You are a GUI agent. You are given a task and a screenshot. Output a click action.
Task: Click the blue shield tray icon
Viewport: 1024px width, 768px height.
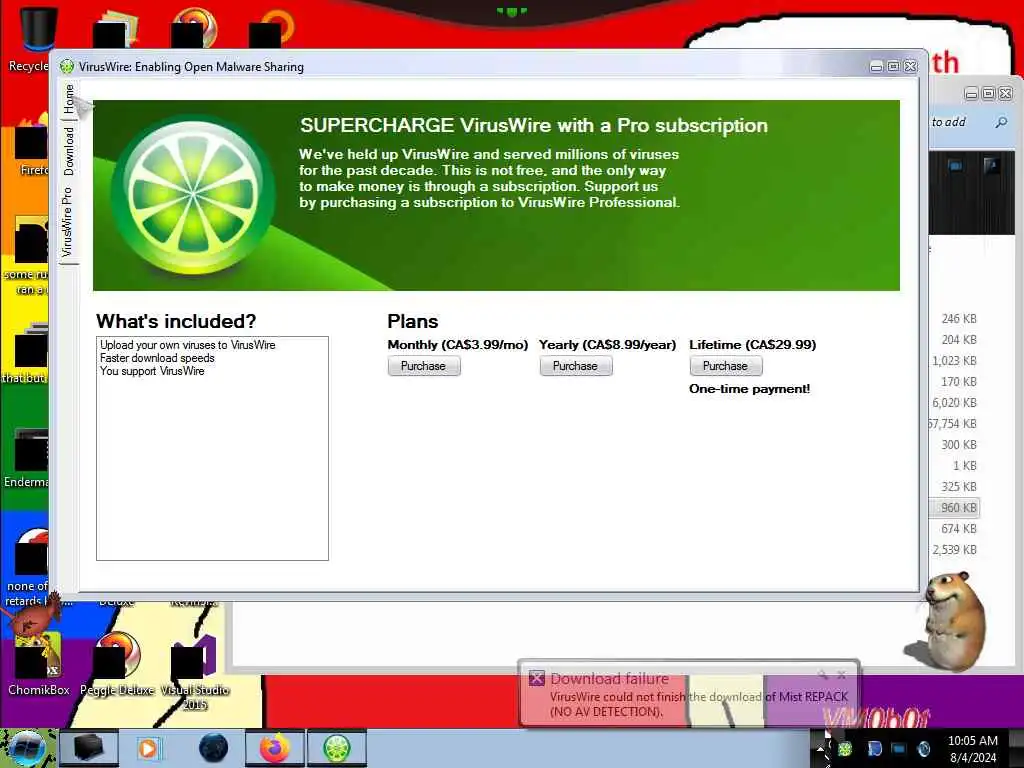click(x=874, y=749)
